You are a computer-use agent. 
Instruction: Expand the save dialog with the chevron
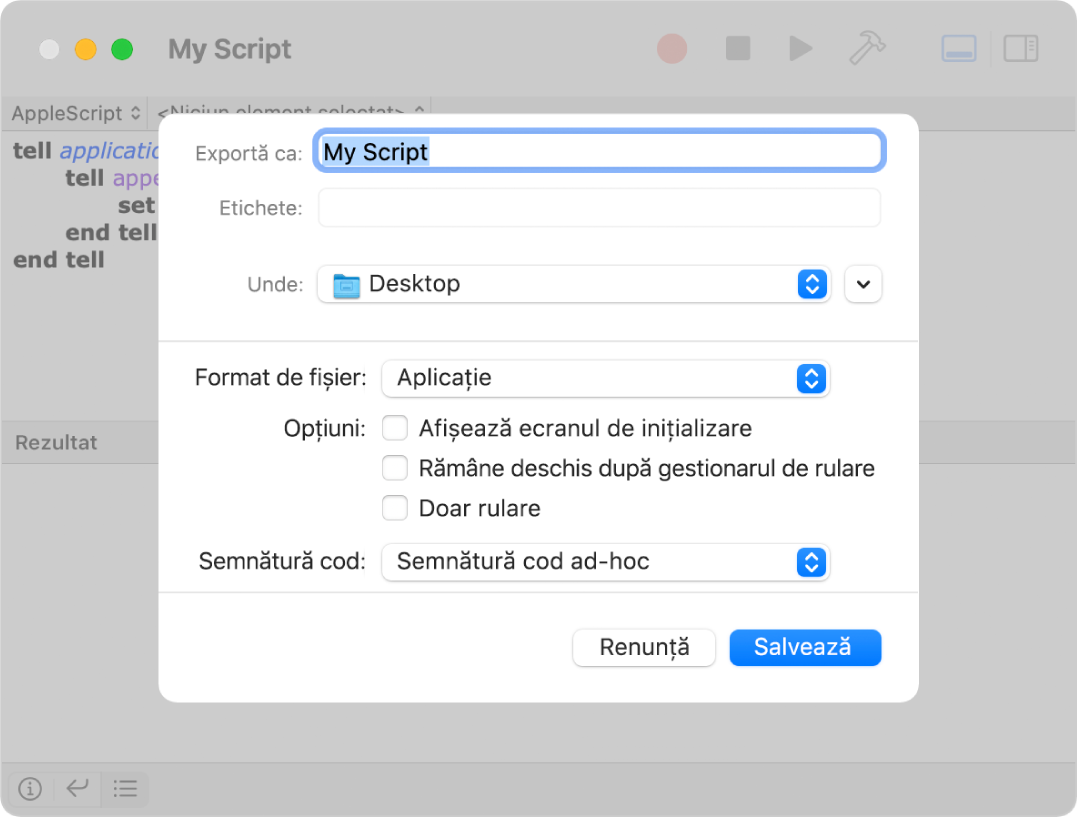(x=862, y=284)
